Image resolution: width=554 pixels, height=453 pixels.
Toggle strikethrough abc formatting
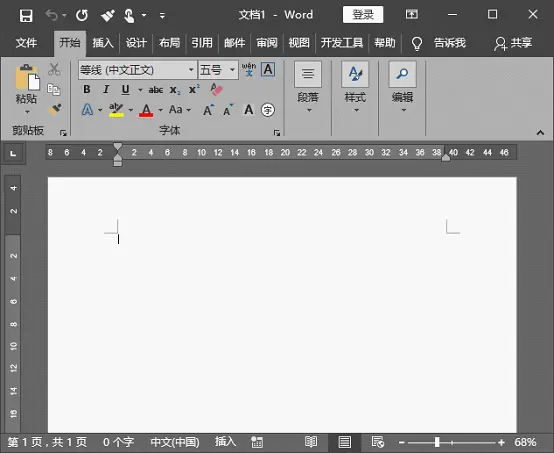(155, 90)
